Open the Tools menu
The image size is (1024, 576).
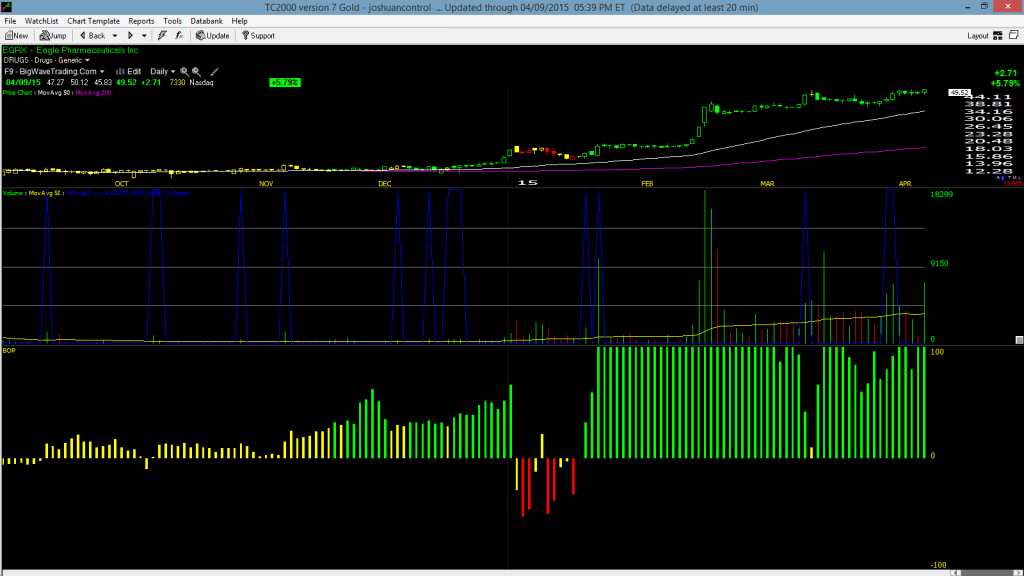click(172, 21)
